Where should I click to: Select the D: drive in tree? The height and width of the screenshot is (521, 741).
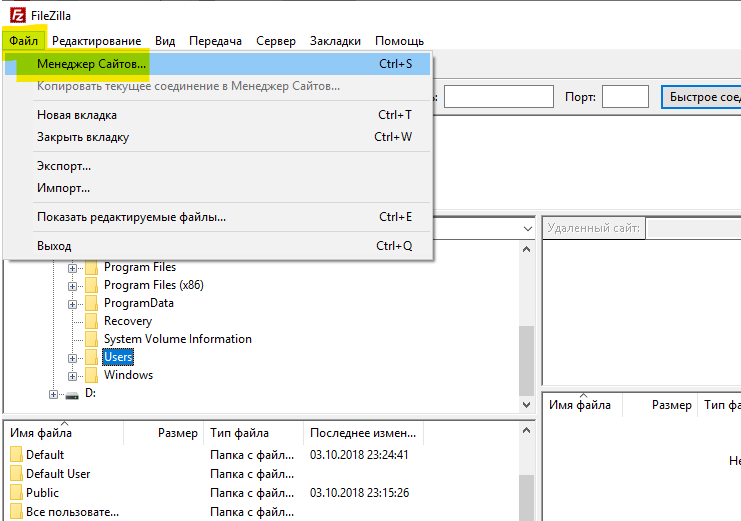tap(90, 393)
